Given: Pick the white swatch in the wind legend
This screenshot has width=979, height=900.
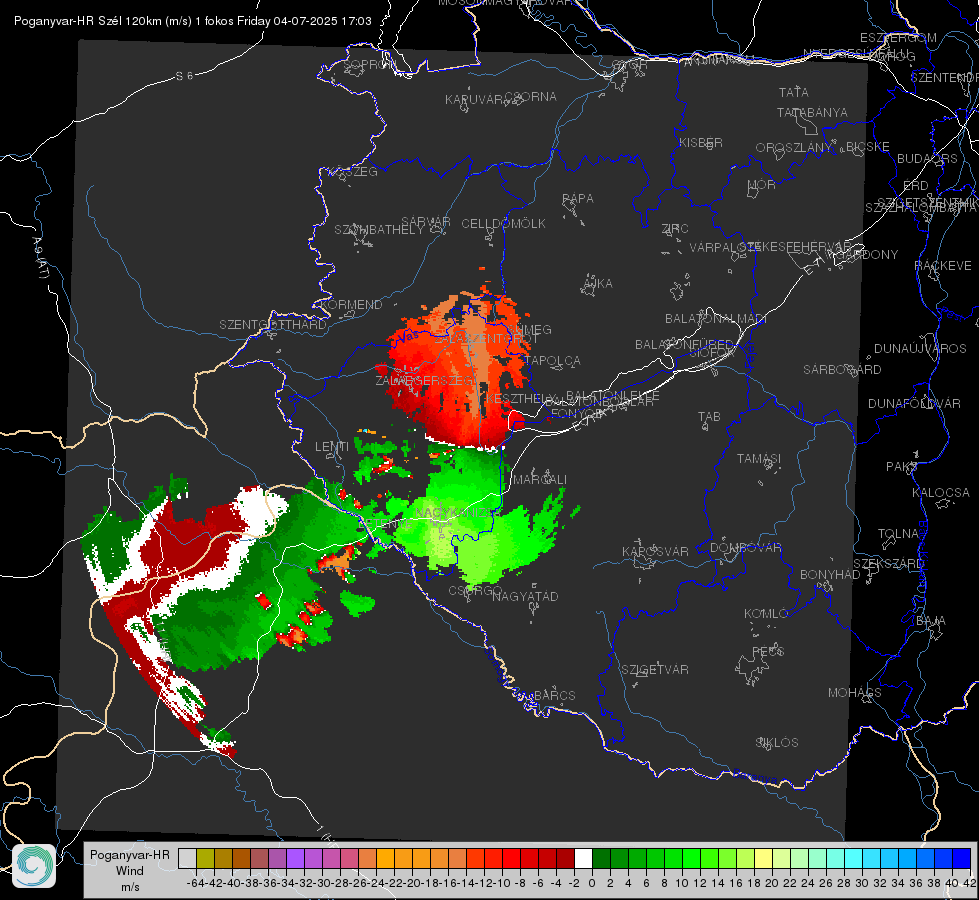Looking at the screenshot, I should coord(583,858).
